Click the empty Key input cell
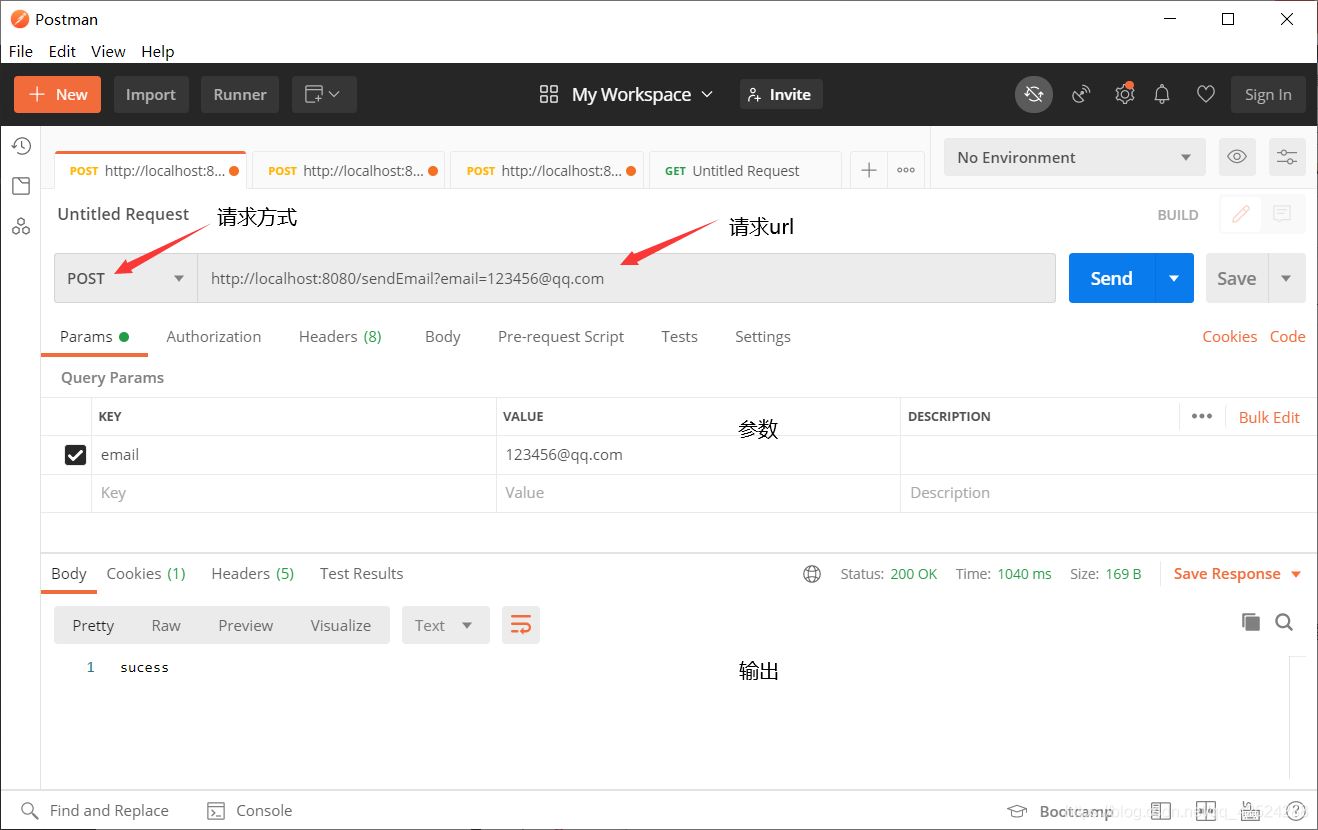Viewport: 1318px width, 830px height. [294, 493]
